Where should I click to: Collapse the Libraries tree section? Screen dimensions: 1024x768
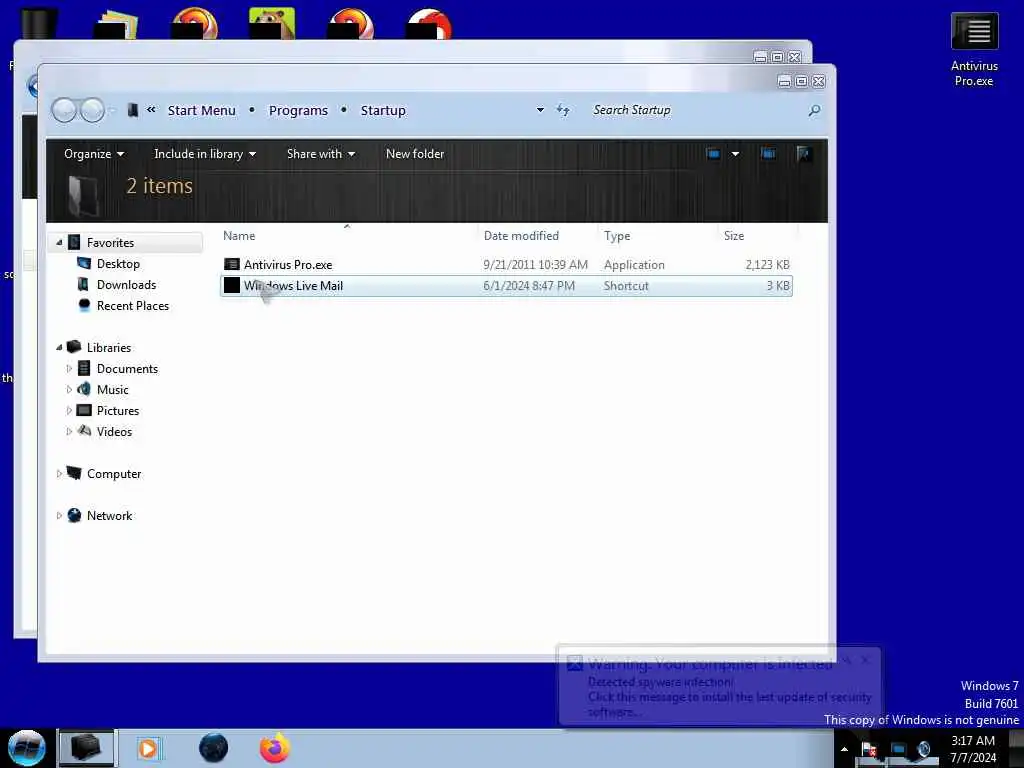coord(59,347)
